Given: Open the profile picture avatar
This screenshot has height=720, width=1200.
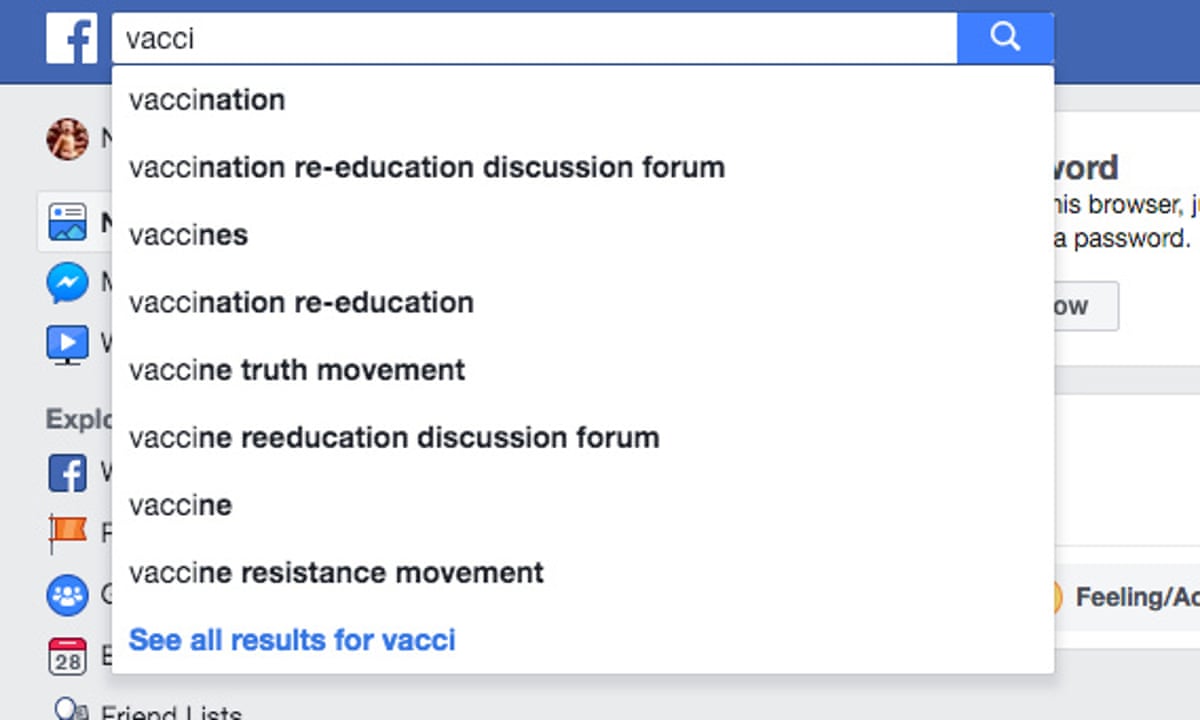Looking at the screenshot, I should pyautogui.click(x=67, y=139).
